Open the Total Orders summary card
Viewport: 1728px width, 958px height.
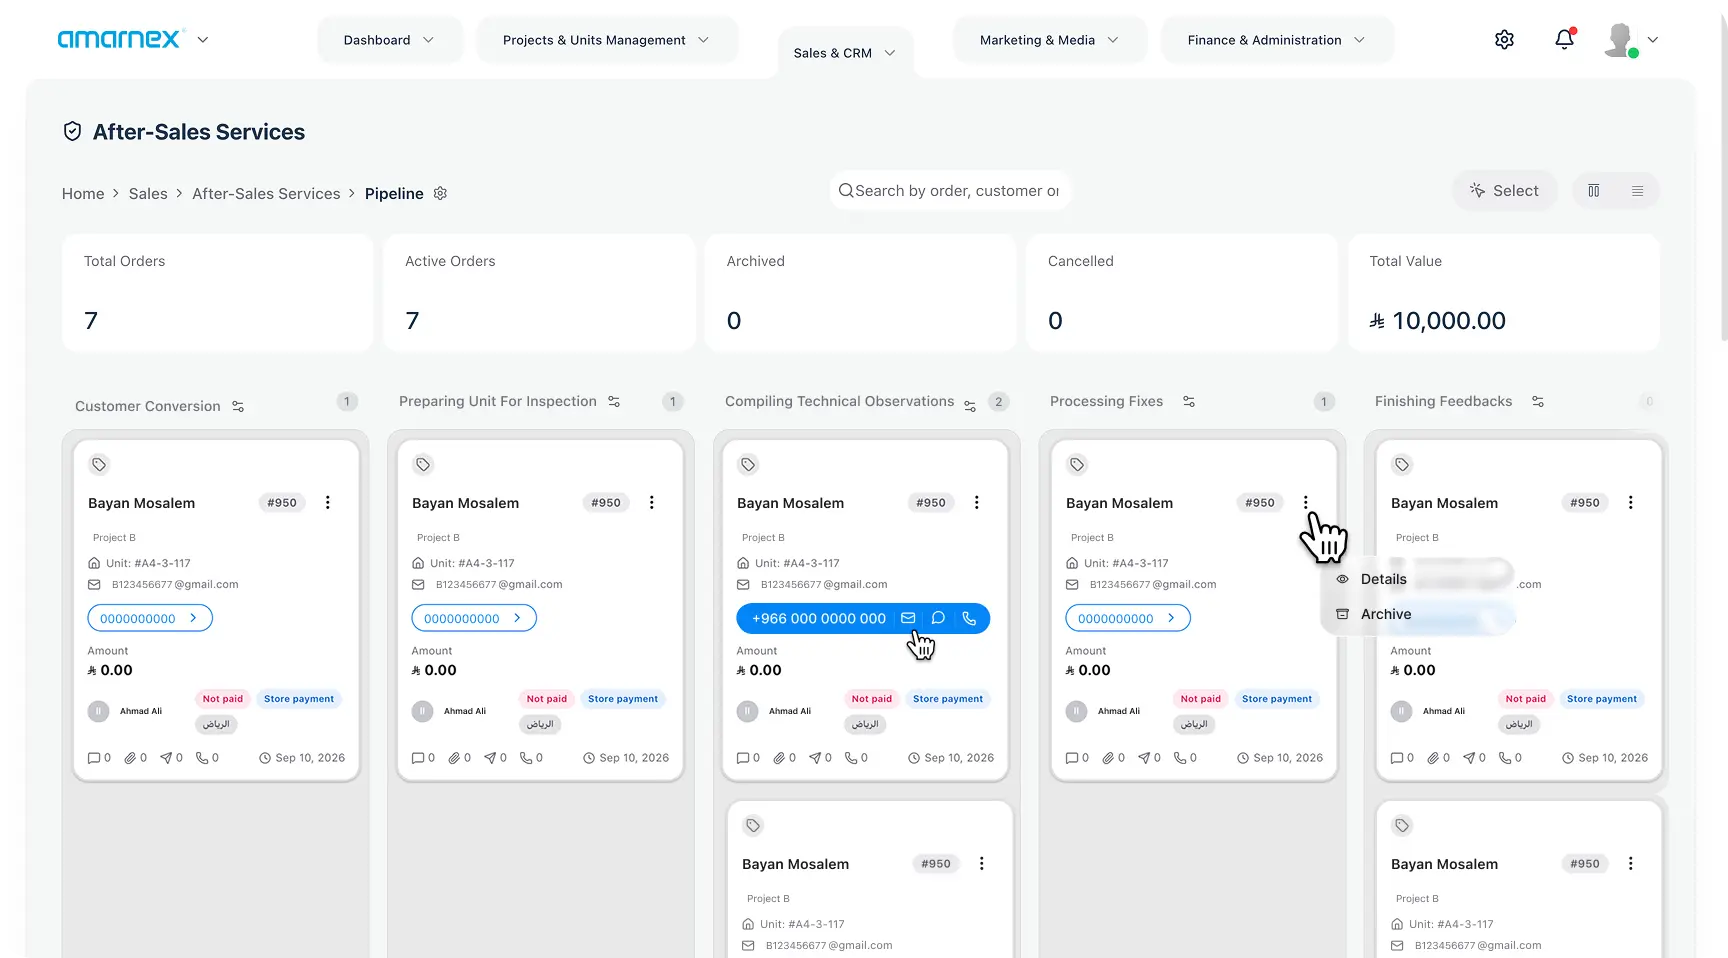tap(217, 293)
